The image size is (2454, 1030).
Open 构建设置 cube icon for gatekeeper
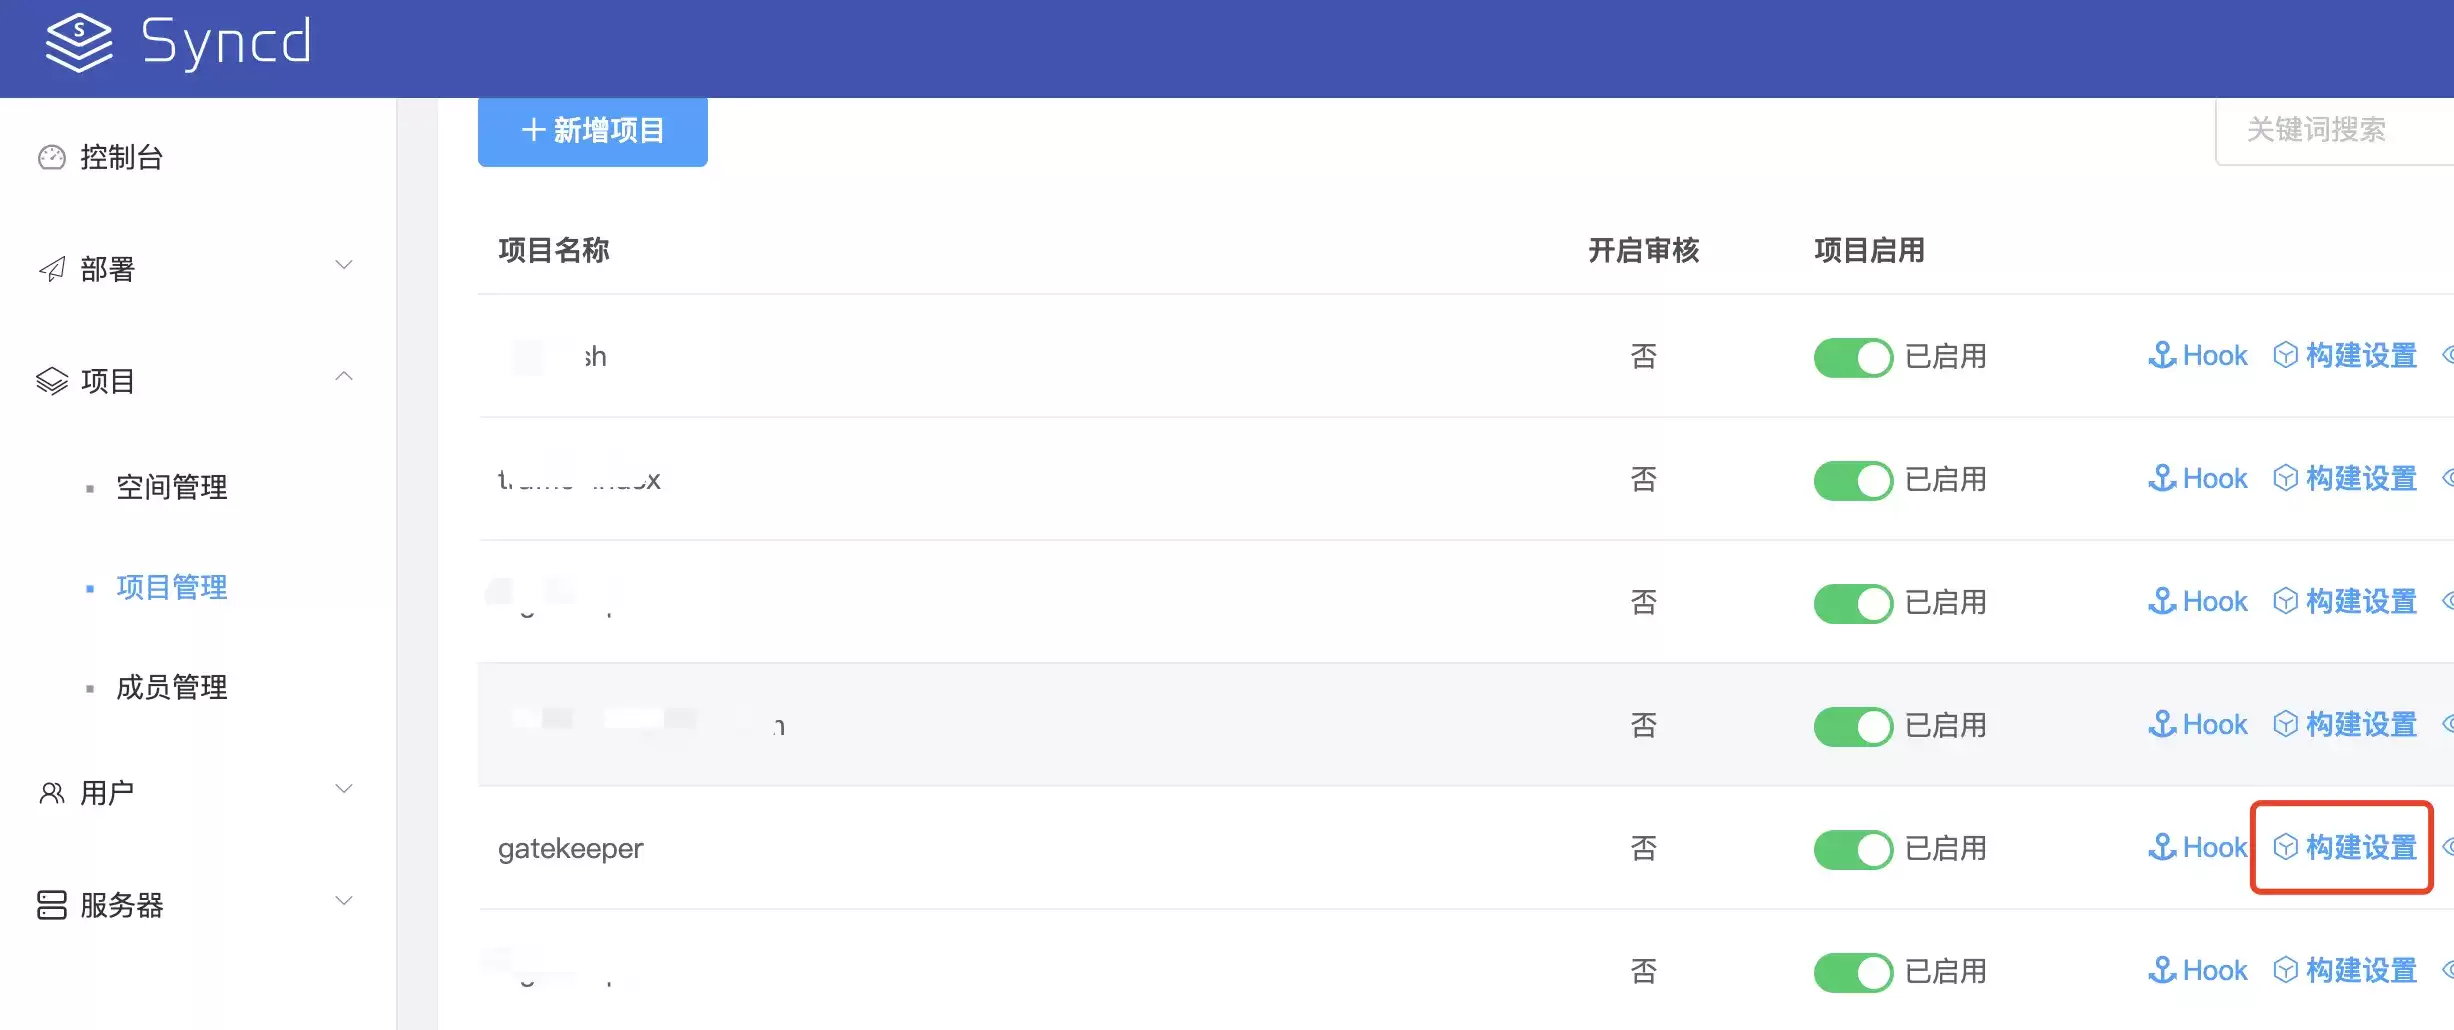tap(2285, 847)
